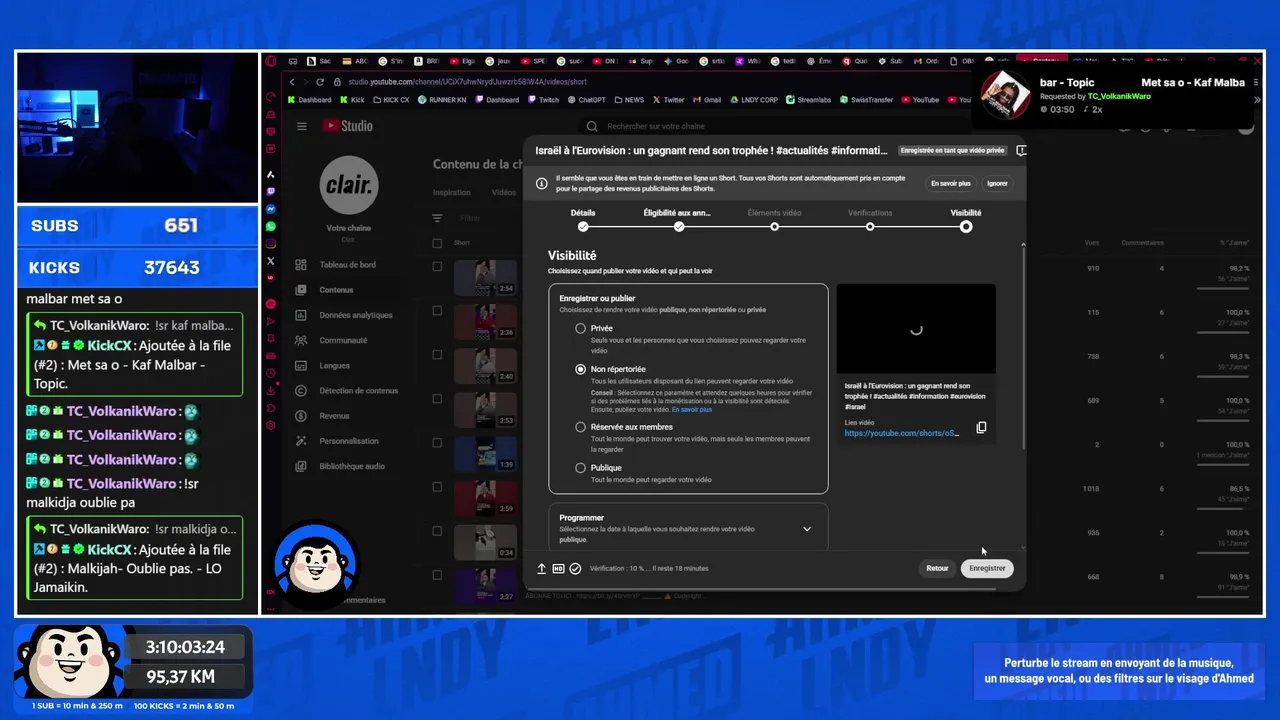
Task: Open the 2:59 video thumbnail
Action: [485, 498]
